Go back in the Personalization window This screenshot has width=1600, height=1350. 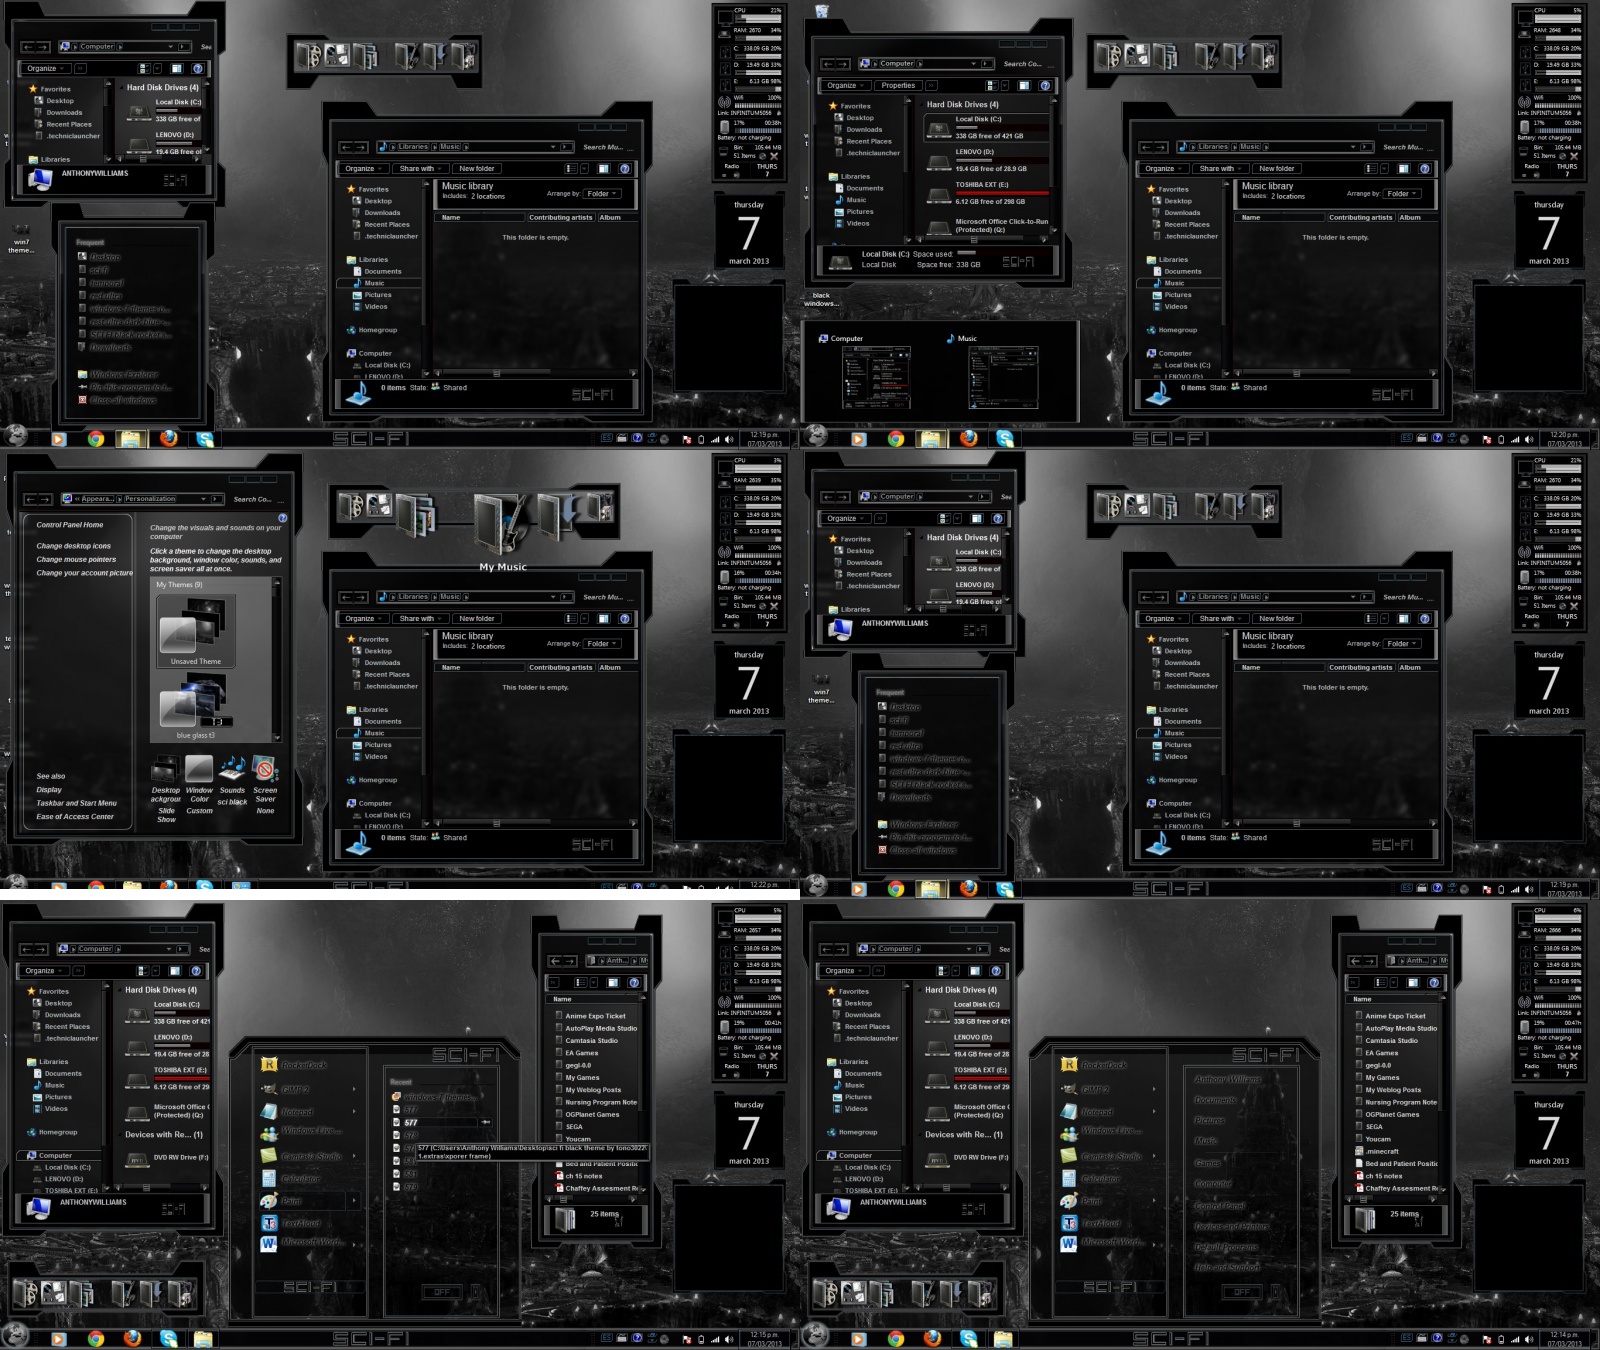point(30,499)
